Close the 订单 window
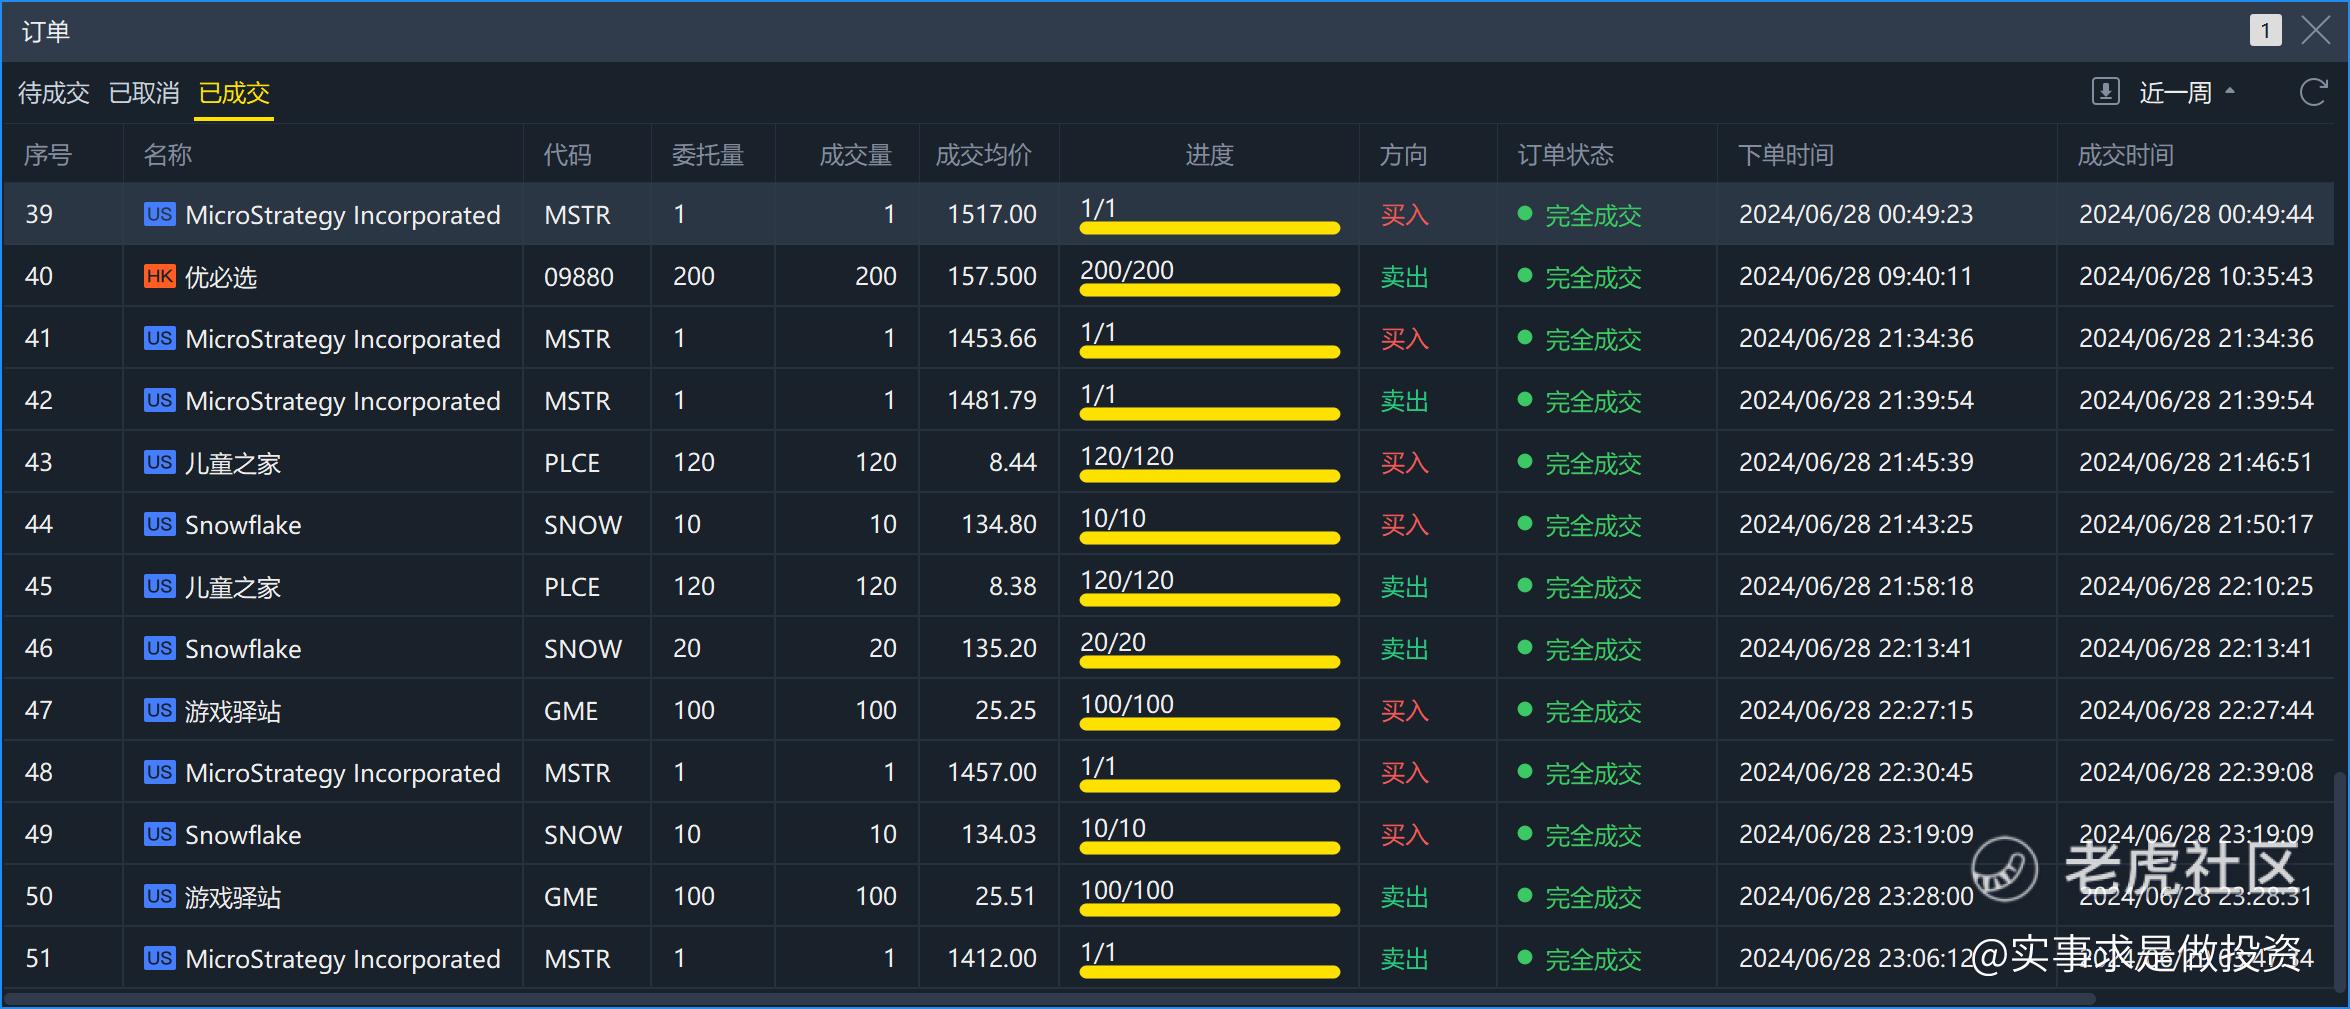 [2315, 30]
